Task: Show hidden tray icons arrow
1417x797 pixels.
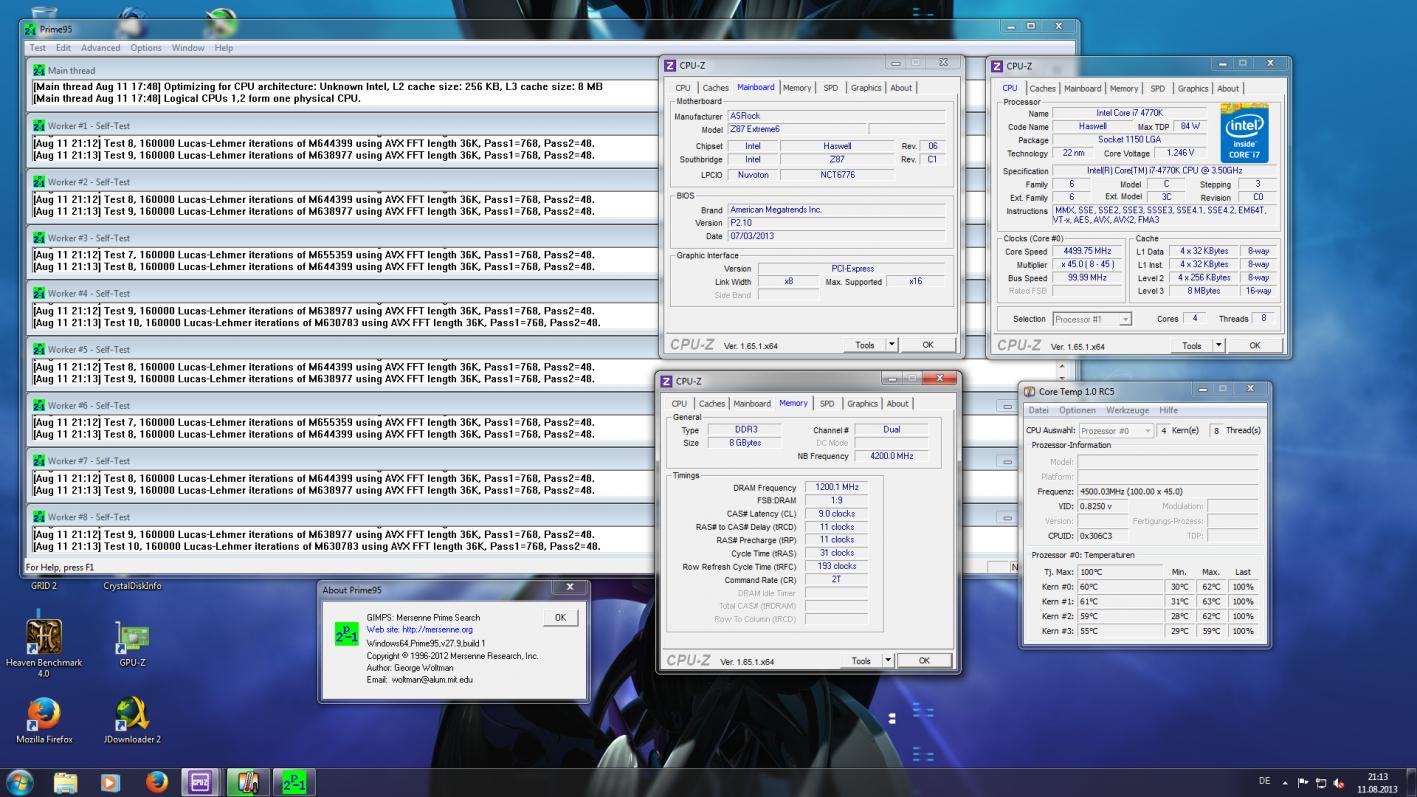Action: click(x=1286, y=782)
